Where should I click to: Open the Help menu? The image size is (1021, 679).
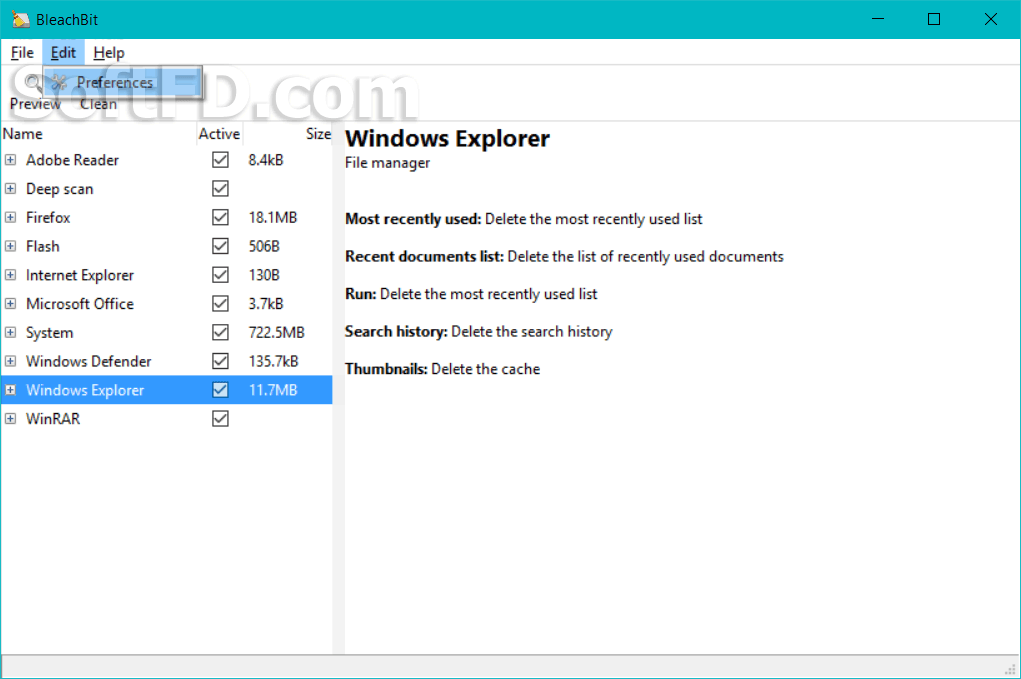(x=109, y=53)
